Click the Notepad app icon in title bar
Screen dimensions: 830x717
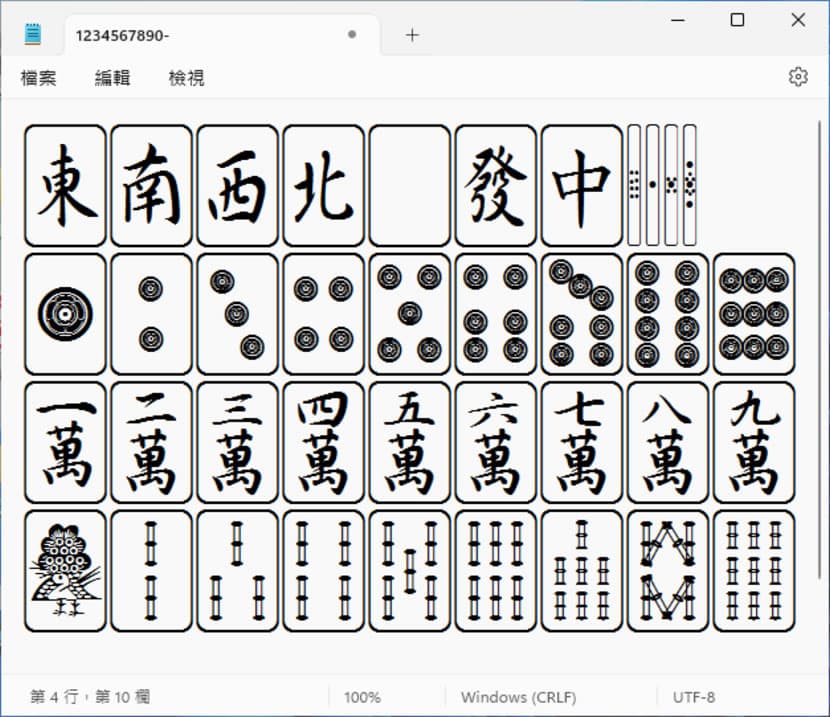(34, 34)
